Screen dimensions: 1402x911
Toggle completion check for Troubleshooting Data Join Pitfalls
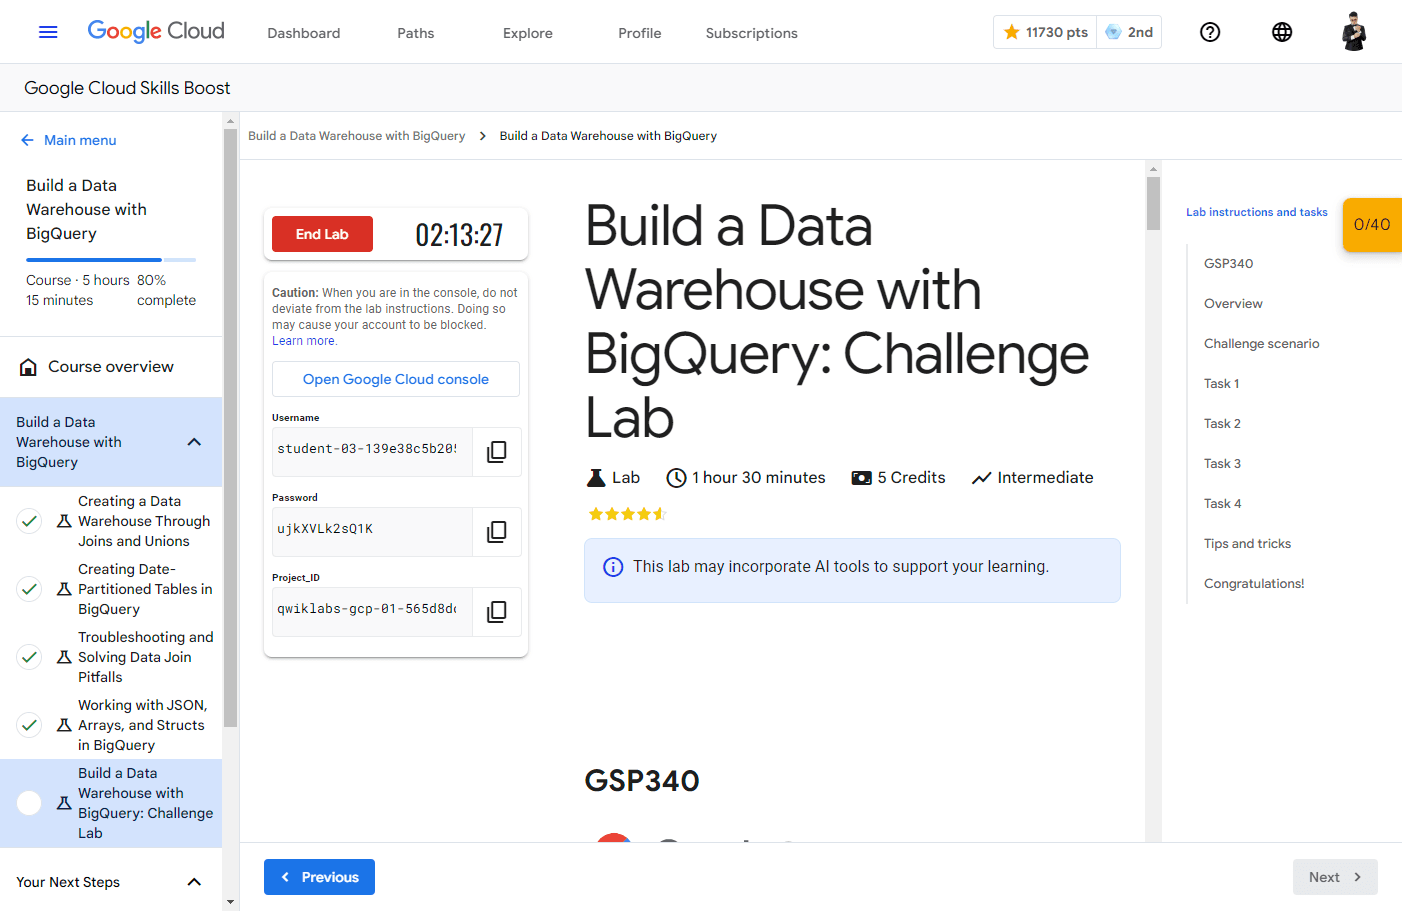(x=30, y=657)
